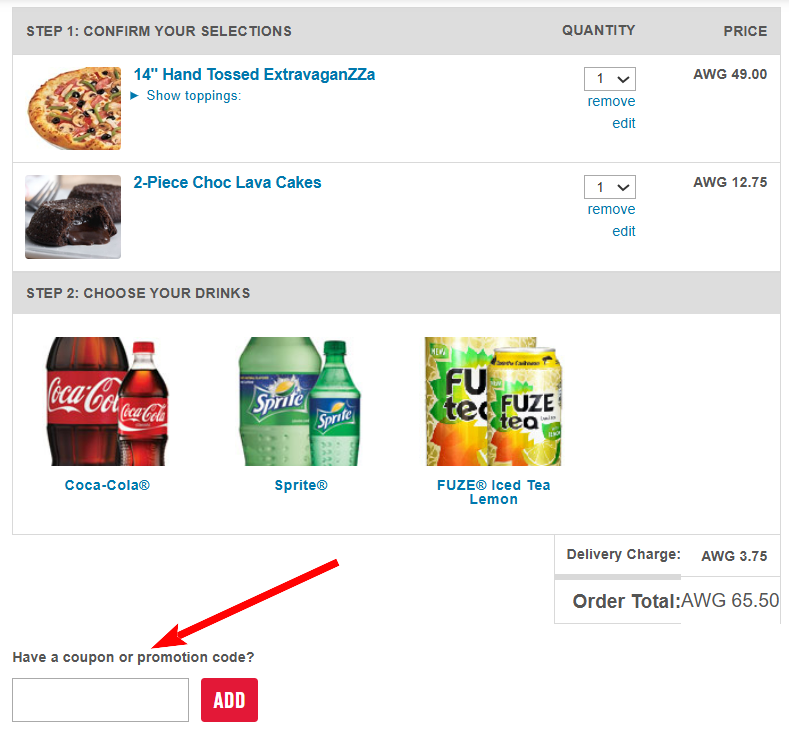This screenshot has width=789, height=753.
Task: Click the Show toppings text link
Action: click(x=193, y=96)
